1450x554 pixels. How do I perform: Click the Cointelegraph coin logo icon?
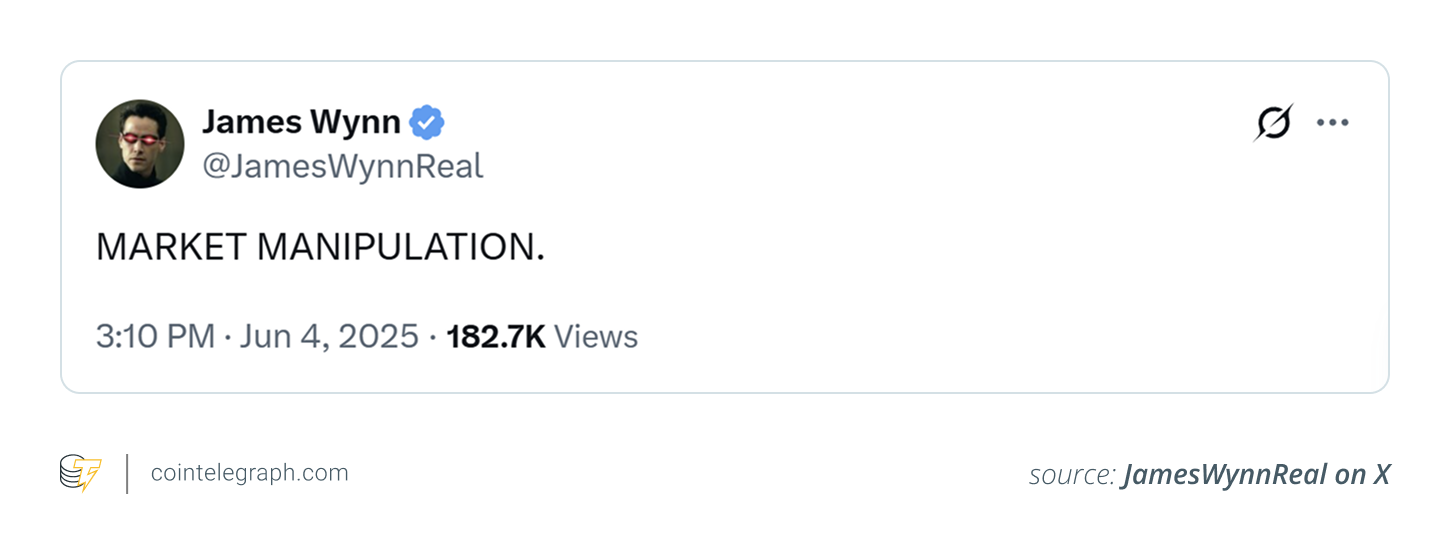pyautogui.click(x=80, y=473)
